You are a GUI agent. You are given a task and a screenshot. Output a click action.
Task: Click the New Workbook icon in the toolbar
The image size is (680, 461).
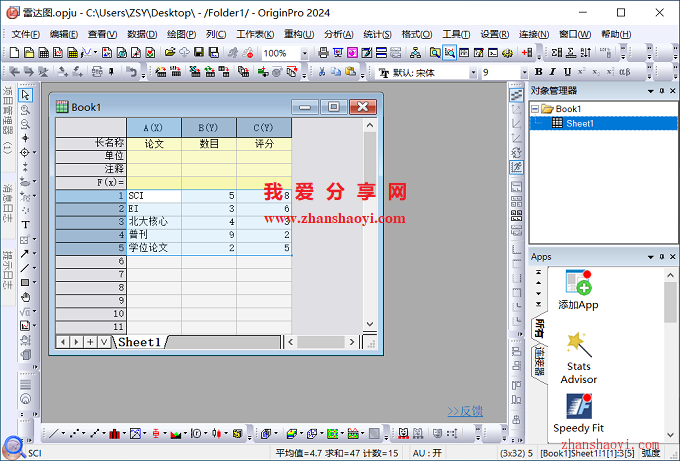point(44,52)
